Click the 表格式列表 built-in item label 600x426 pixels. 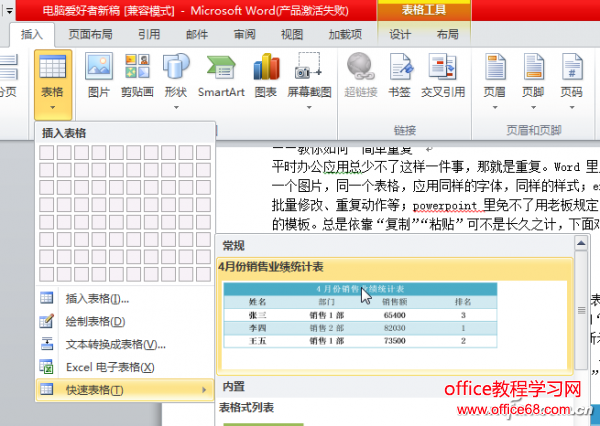pyautogui.click(x=246, y=408)
